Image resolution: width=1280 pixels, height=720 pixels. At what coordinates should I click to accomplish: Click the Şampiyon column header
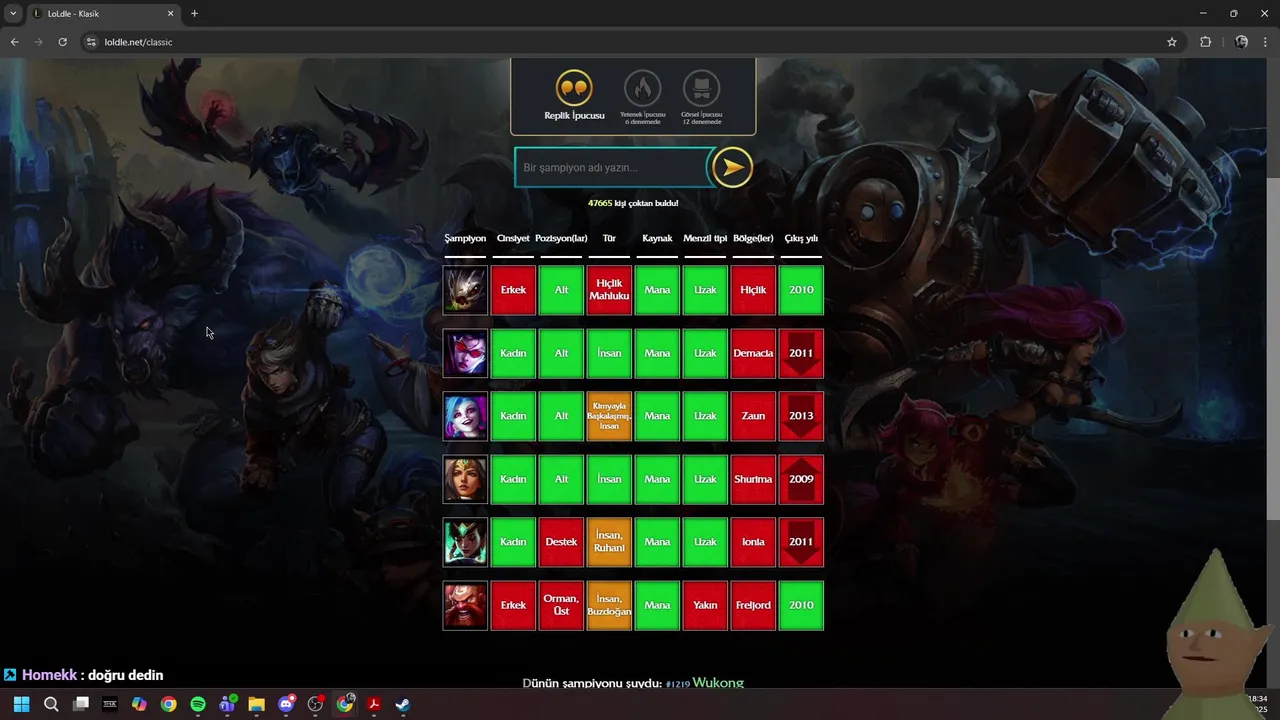(465, 238)
